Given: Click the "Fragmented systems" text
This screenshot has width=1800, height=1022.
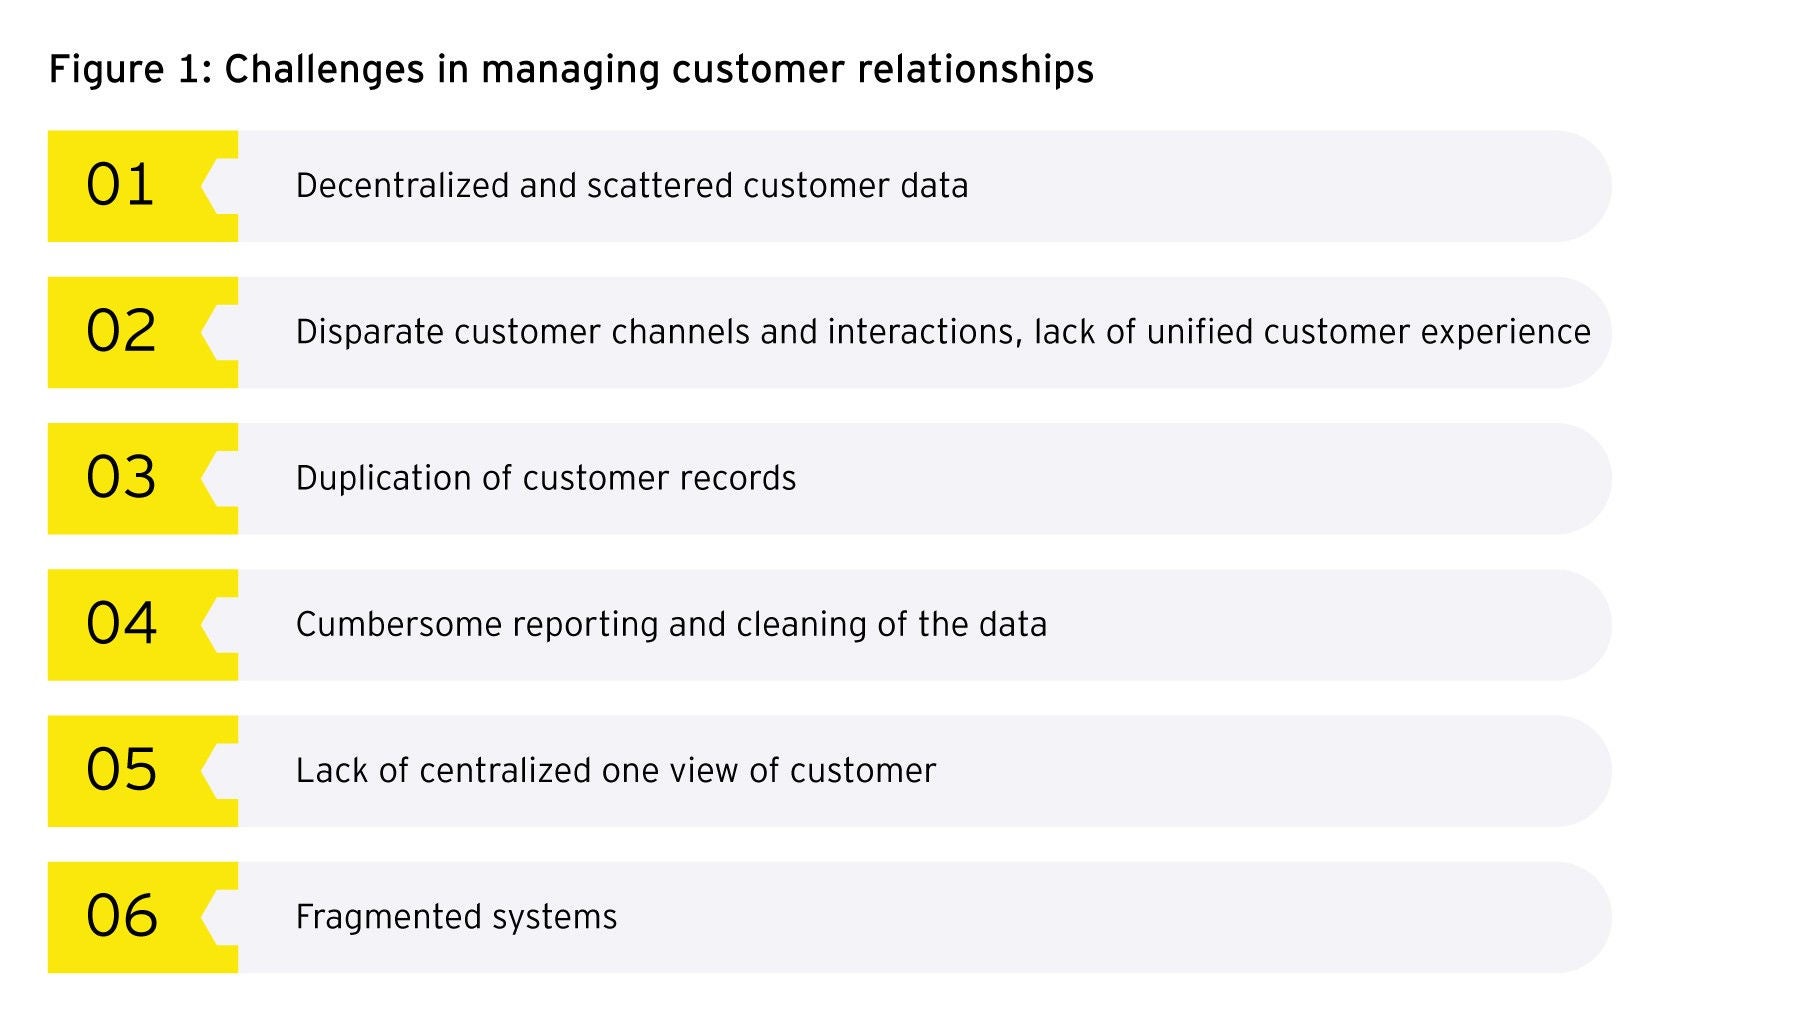Looking at the screenshot, I should point(456,917).
